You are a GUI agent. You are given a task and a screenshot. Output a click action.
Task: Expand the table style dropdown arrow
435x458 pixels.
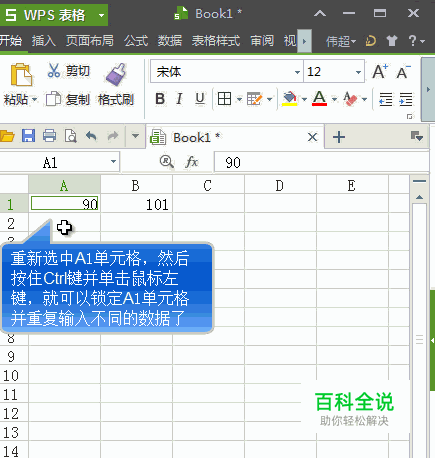pos(270,99)
